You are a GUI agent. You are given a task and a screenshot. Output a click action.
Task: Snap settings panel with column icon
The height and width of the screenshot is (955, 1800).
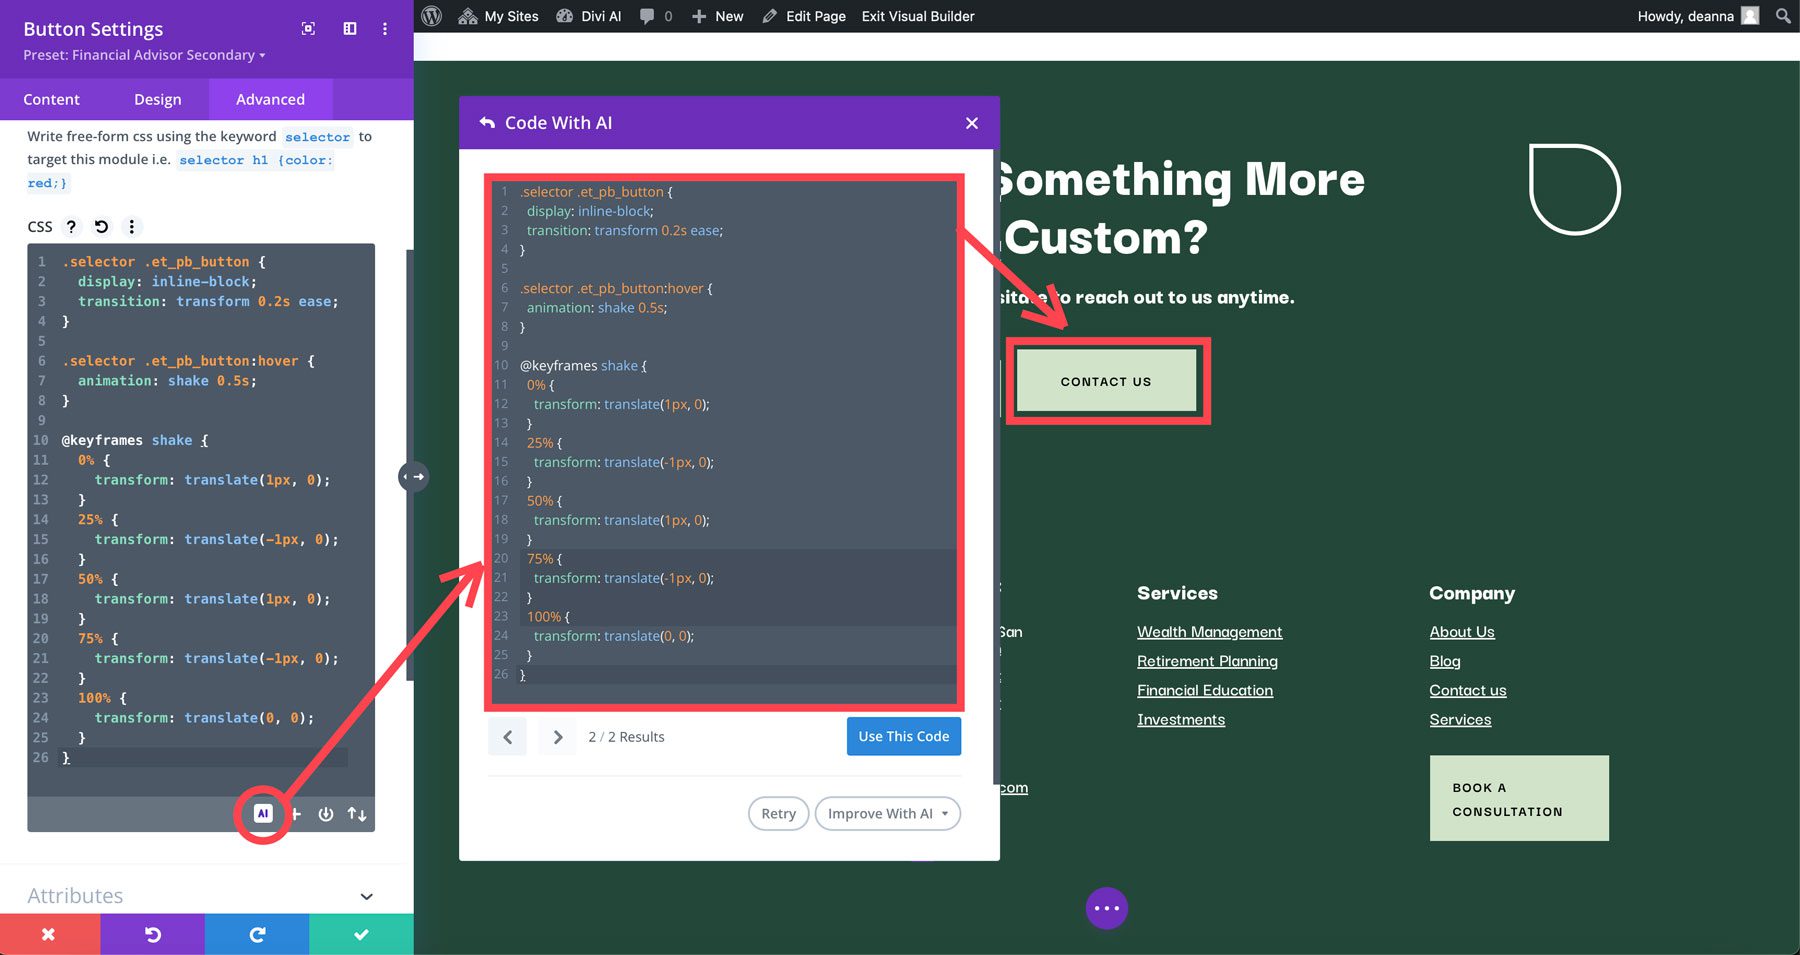click(350, 29)
